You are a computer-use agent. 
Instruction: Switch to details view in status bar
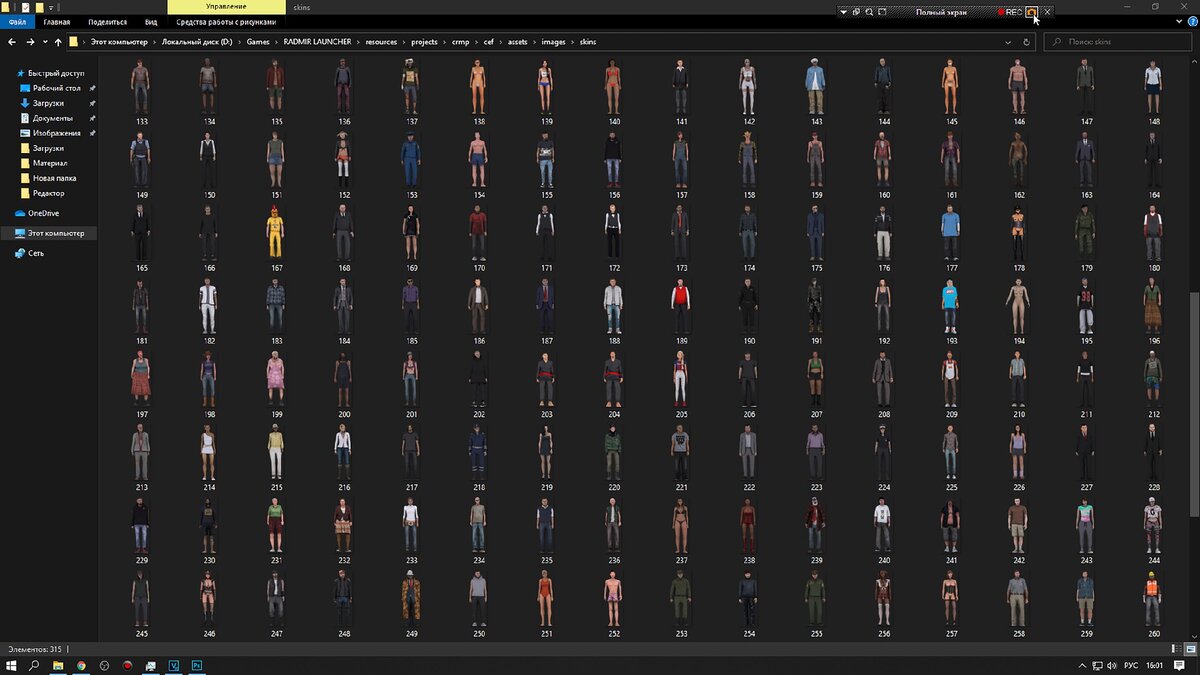(x=1177, y=649)
